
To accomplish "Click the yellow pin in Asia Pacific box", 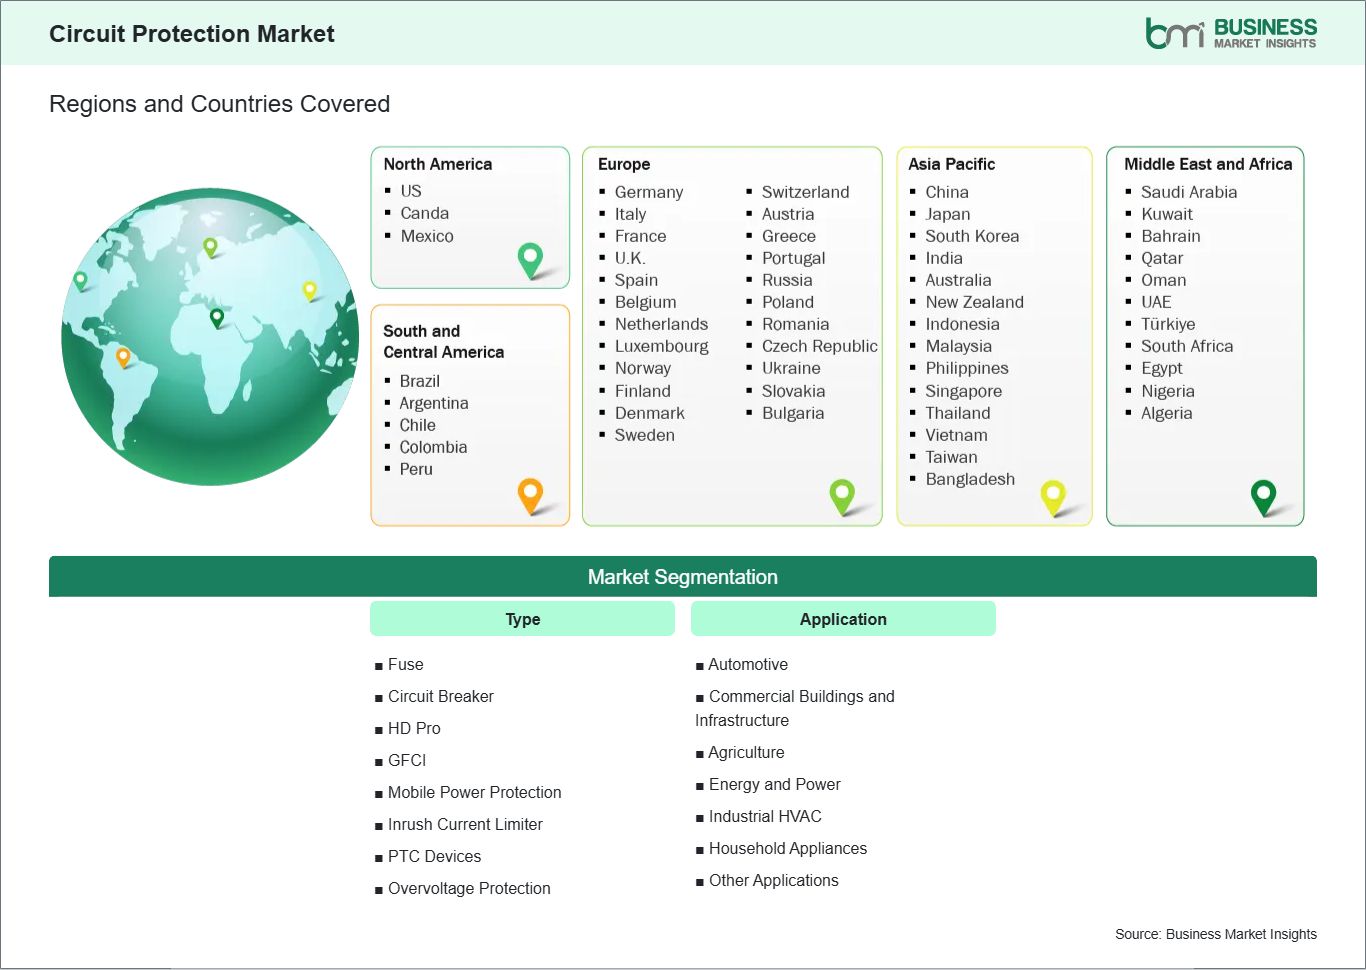I will 1053,495.
